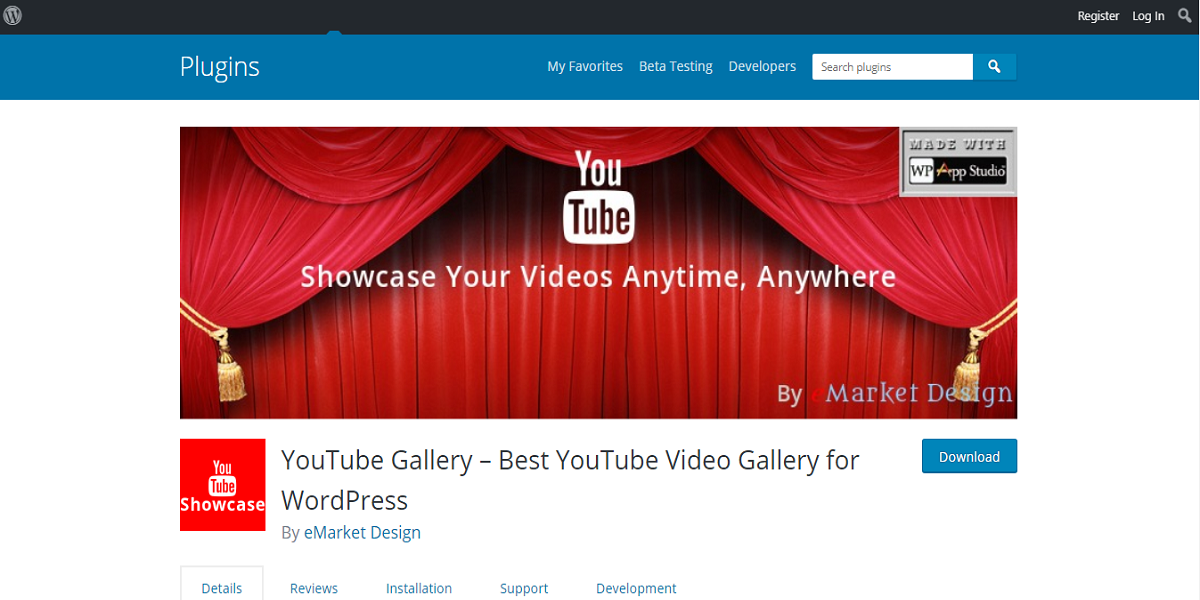
Task: Switch to the Reviews tab
Action: tap(314, 588)
